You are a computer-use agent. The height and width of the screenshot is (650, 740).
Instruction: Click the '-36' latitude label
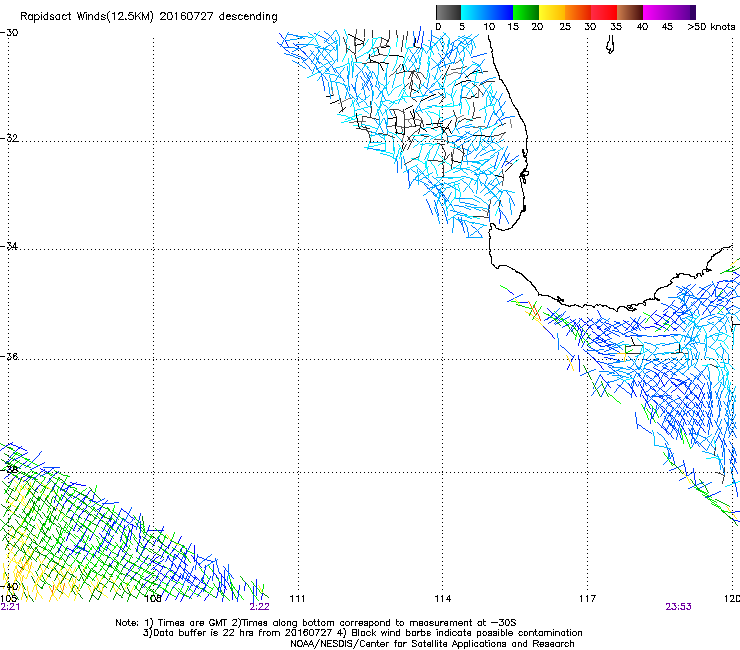click(x=9, y=356)
